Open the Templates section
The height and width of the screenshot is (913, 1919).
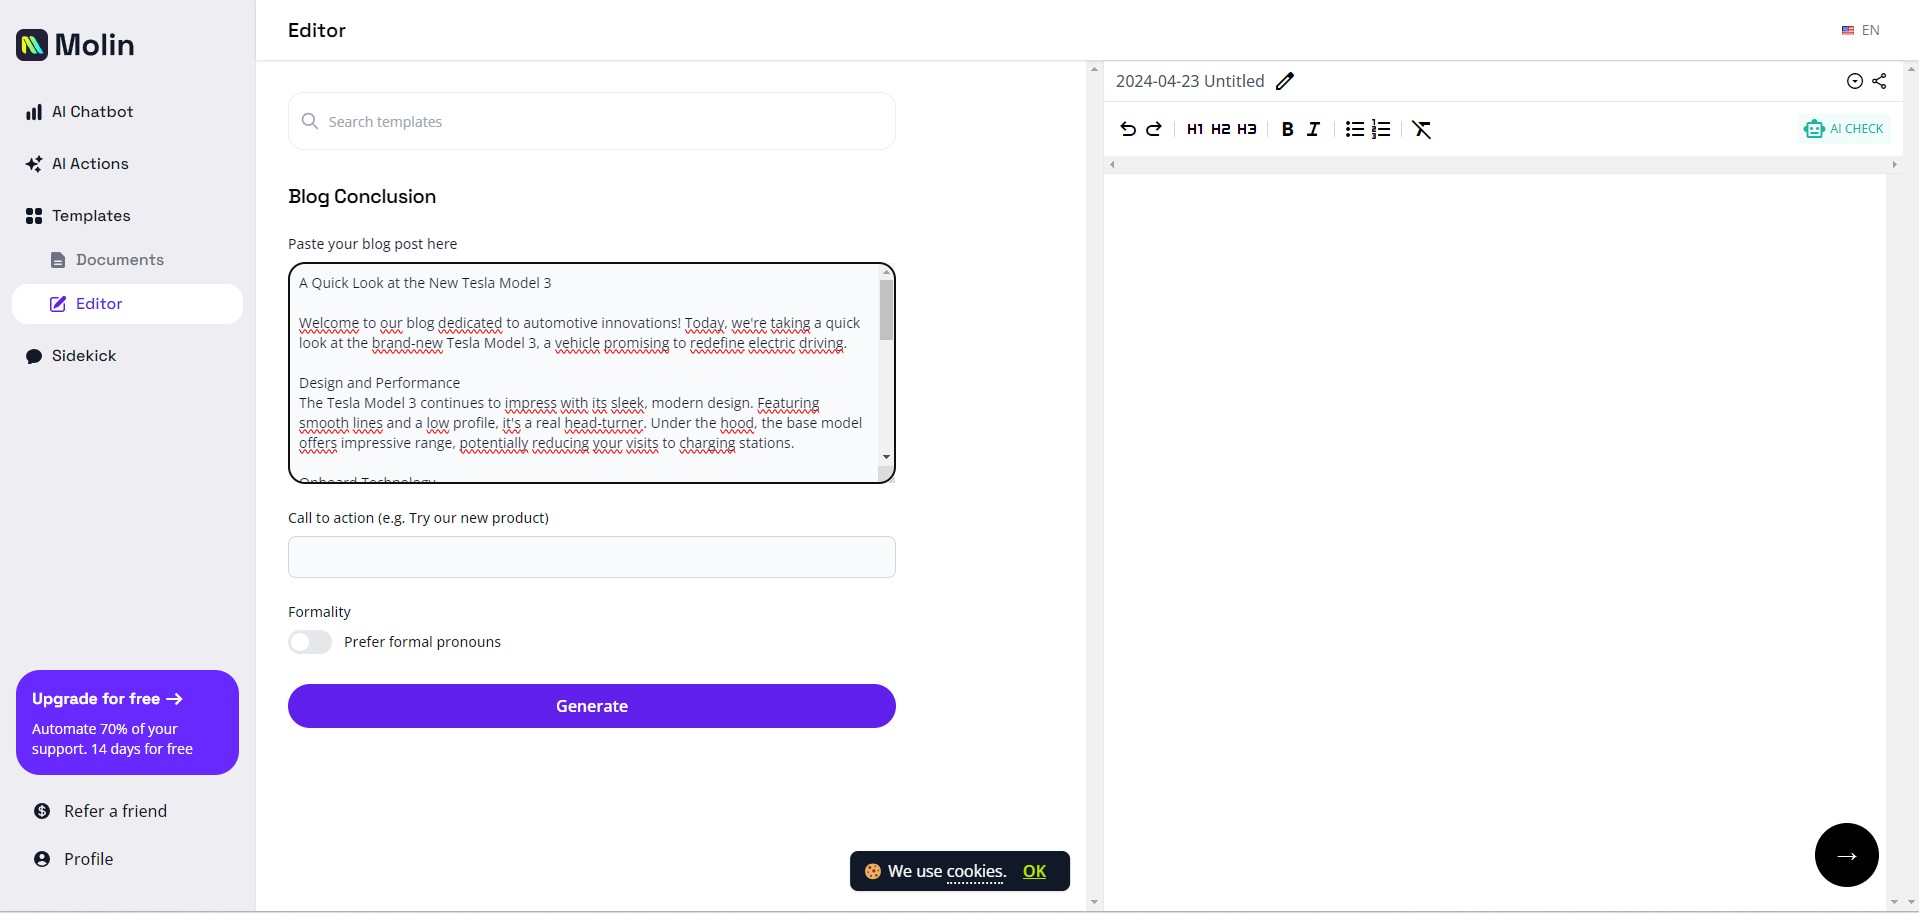pyautogui.click(x=127, y=216)
